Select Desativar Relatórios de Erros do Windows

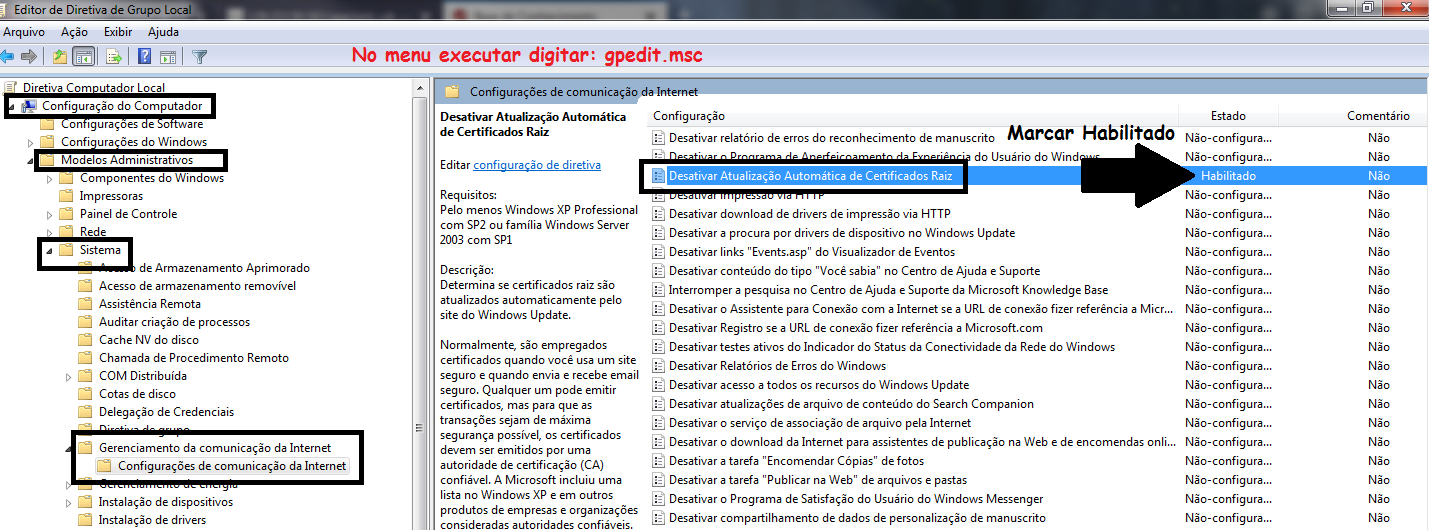pos(777,366)
